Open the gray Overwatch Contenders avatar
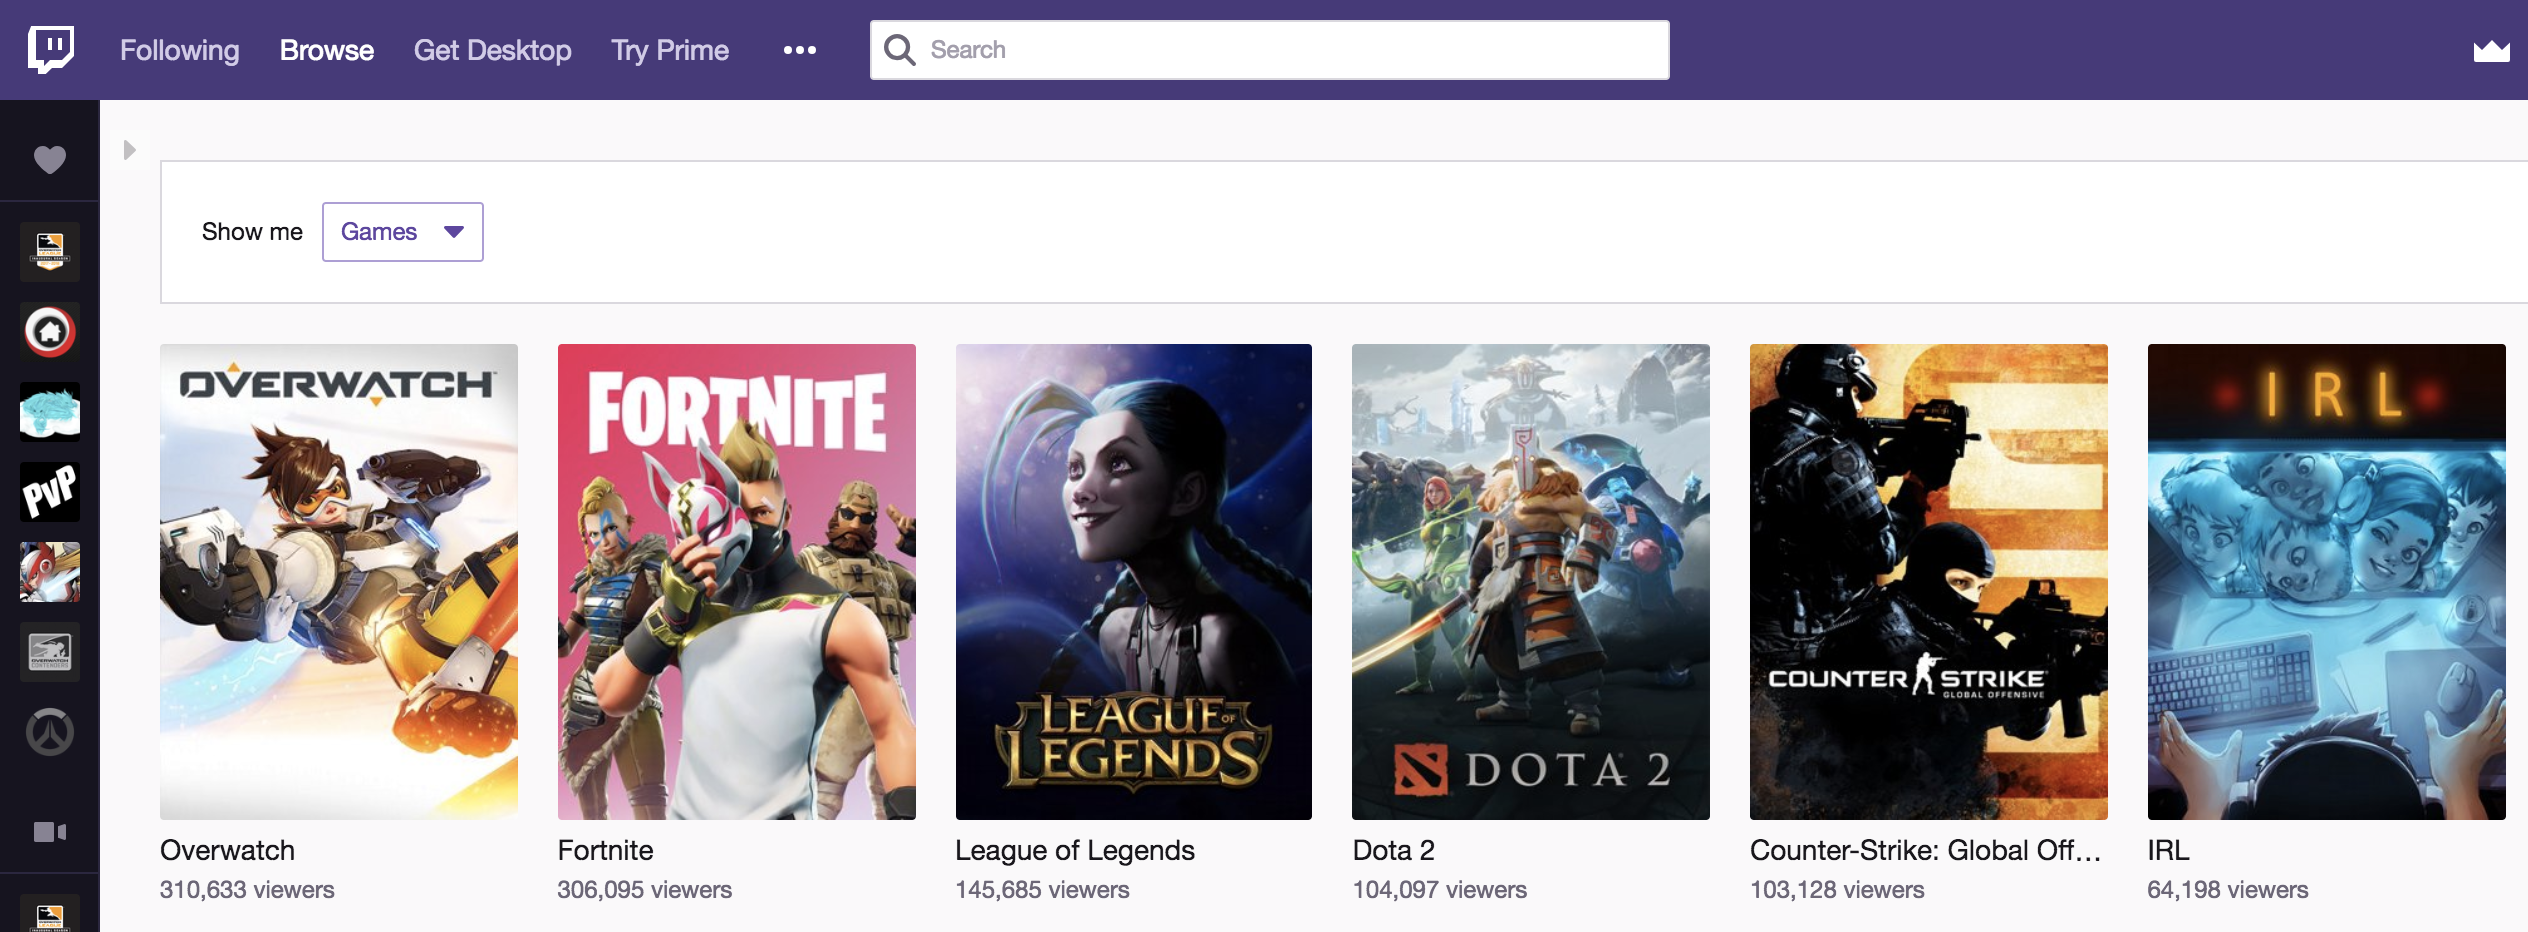This screenshot has height=932, width=2528. click(50, 651)
